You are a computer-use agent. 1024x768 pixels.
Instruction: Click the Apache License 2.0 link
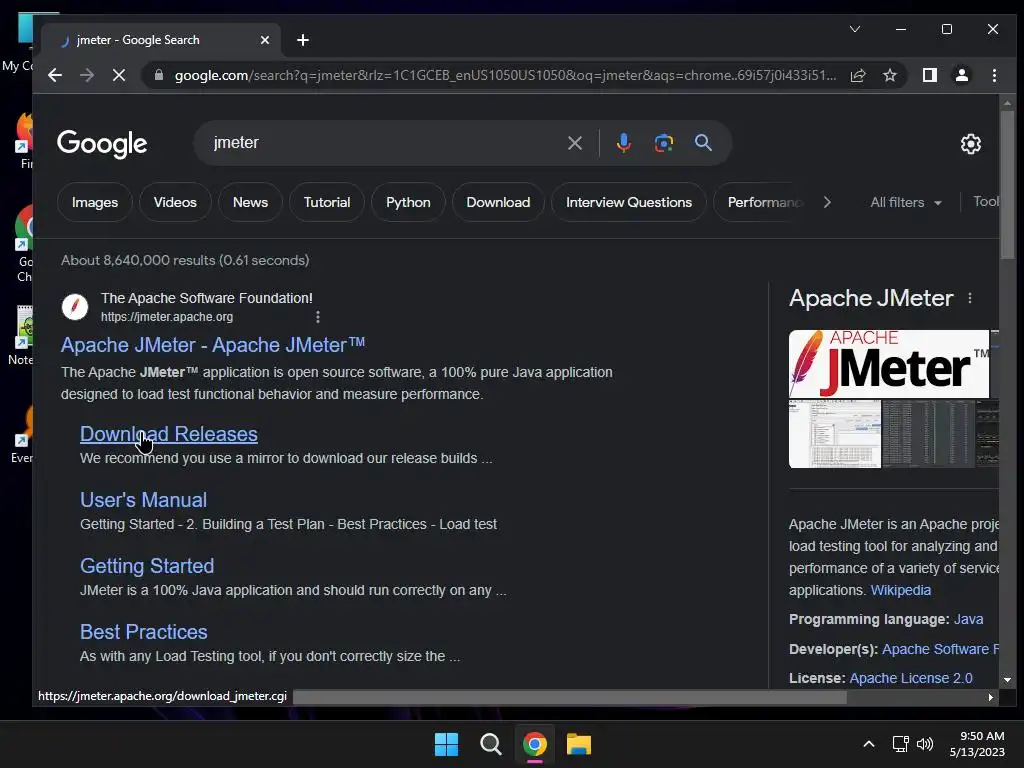[x=910, y=679]
